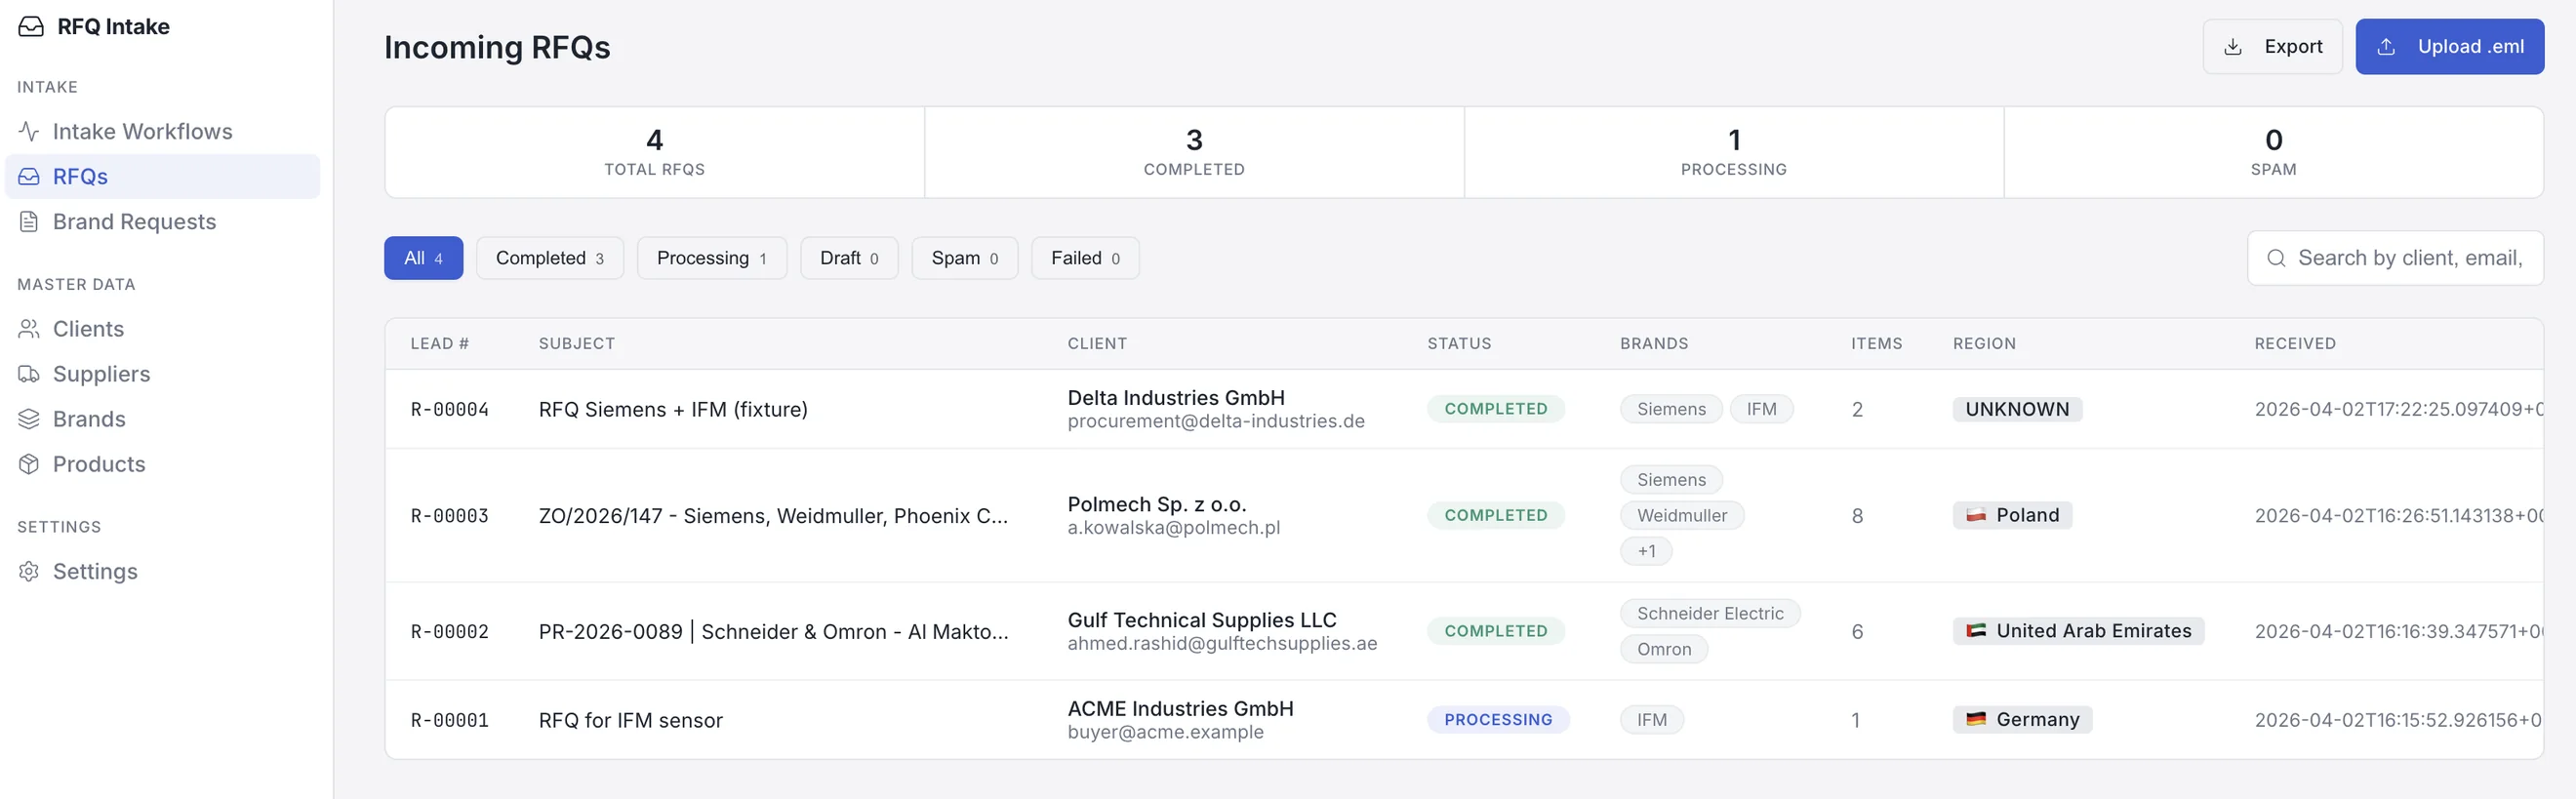This screenshot has height=799, width=2576.
Task: Focus the search by client field
Action: (x=2395, y=258)
